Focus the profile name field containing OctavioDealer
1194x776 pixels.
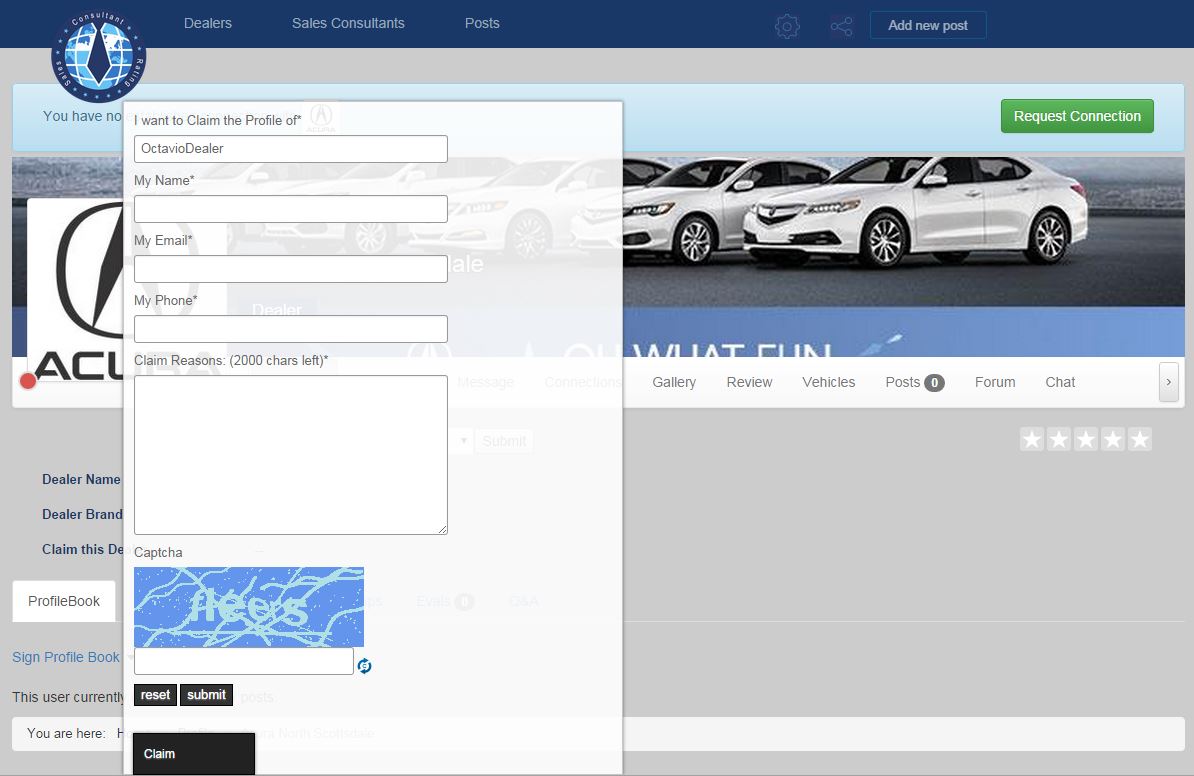(x=291, y=148)
